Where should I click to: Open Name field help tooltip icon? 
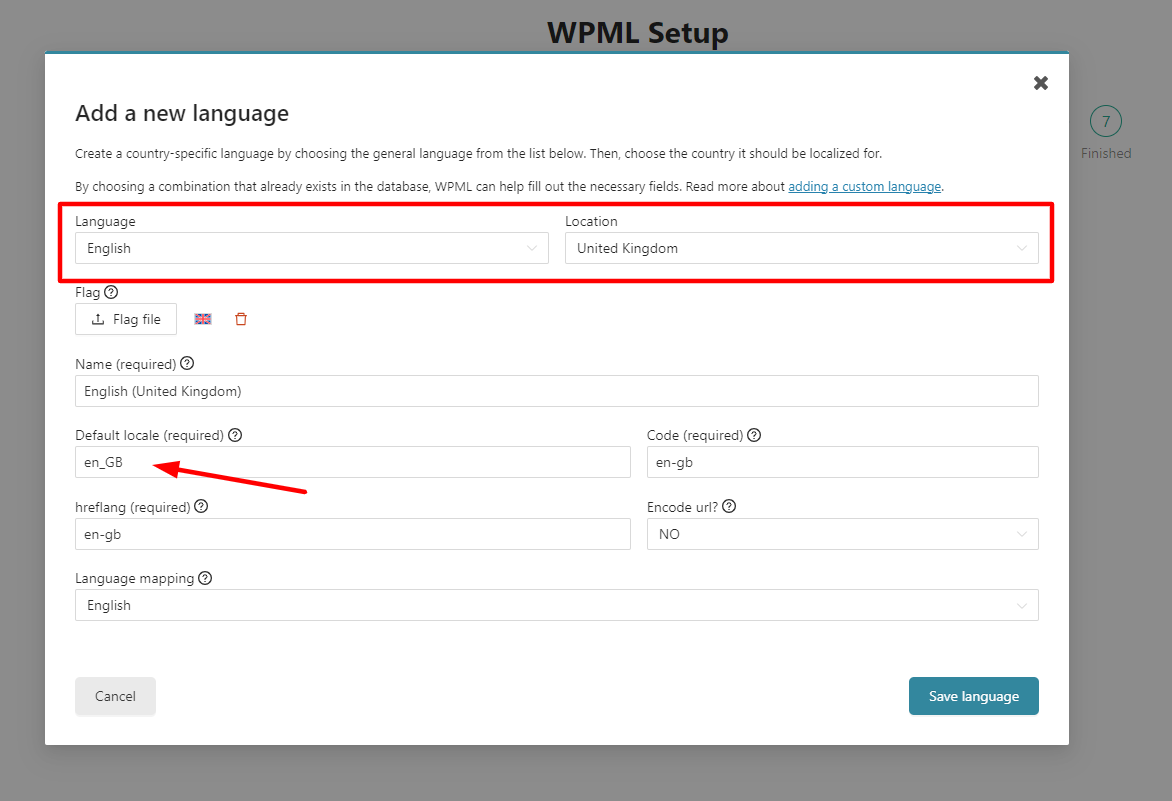coord(188,363)
